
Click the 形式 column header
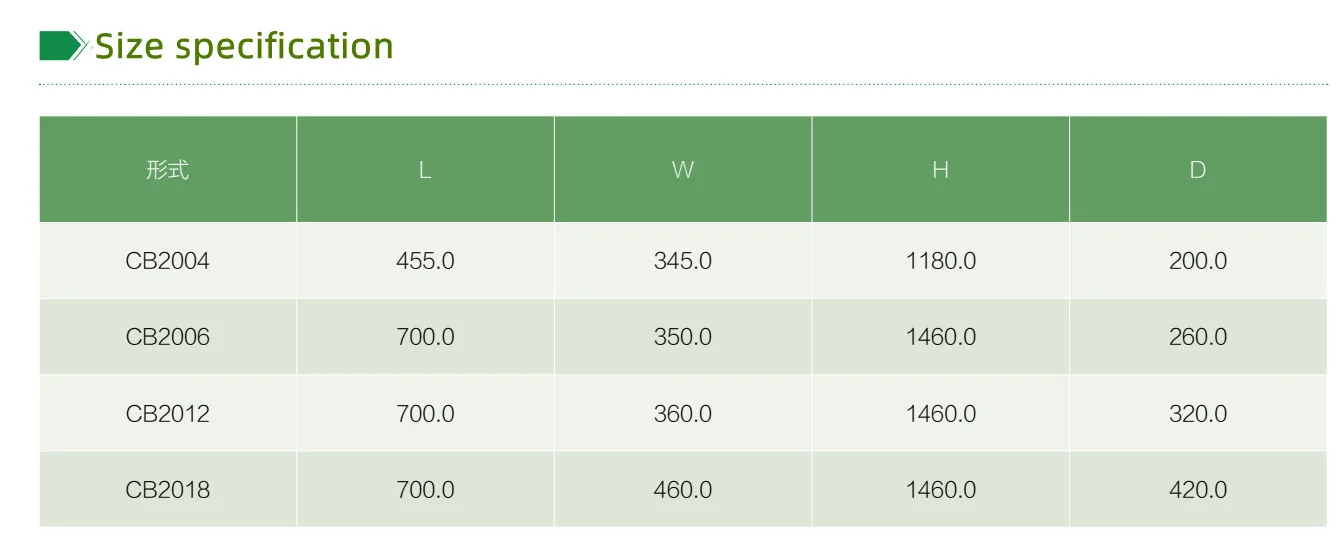167,170
